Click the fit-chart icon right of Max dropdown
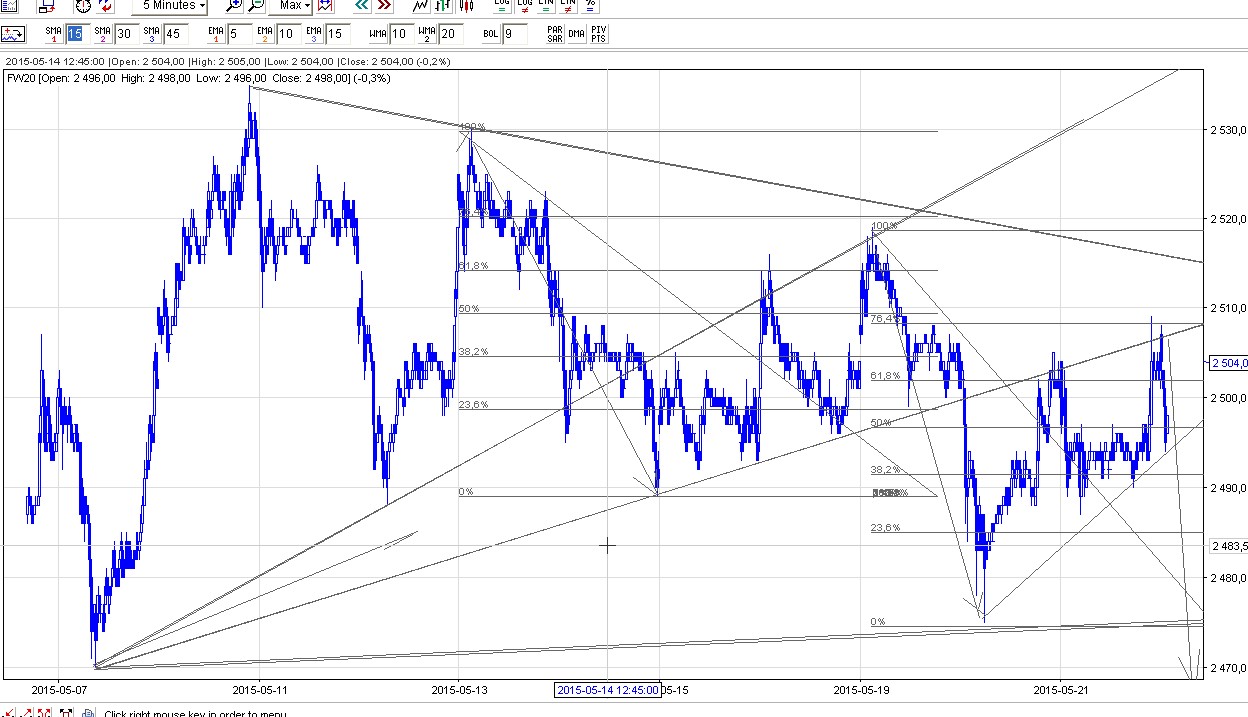 coord(325,5)
